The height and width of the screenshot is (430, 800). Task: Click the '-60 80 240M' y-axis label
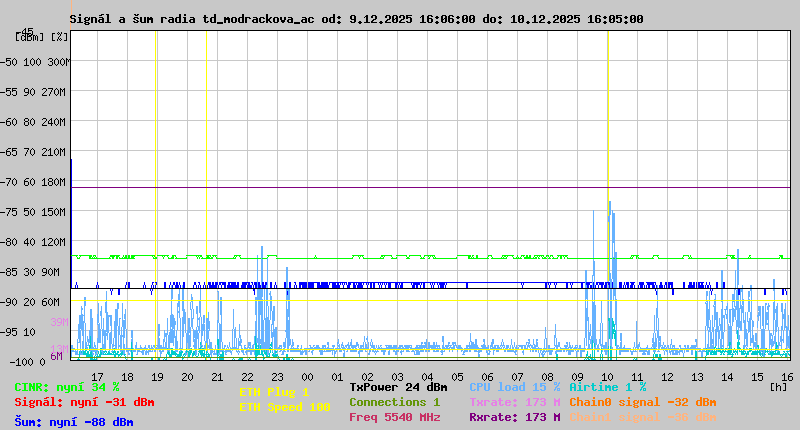click(x=33, y=122)
